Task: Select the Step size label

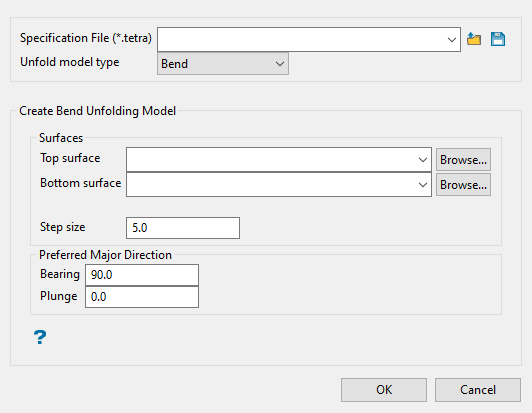Action: (62, 227)
